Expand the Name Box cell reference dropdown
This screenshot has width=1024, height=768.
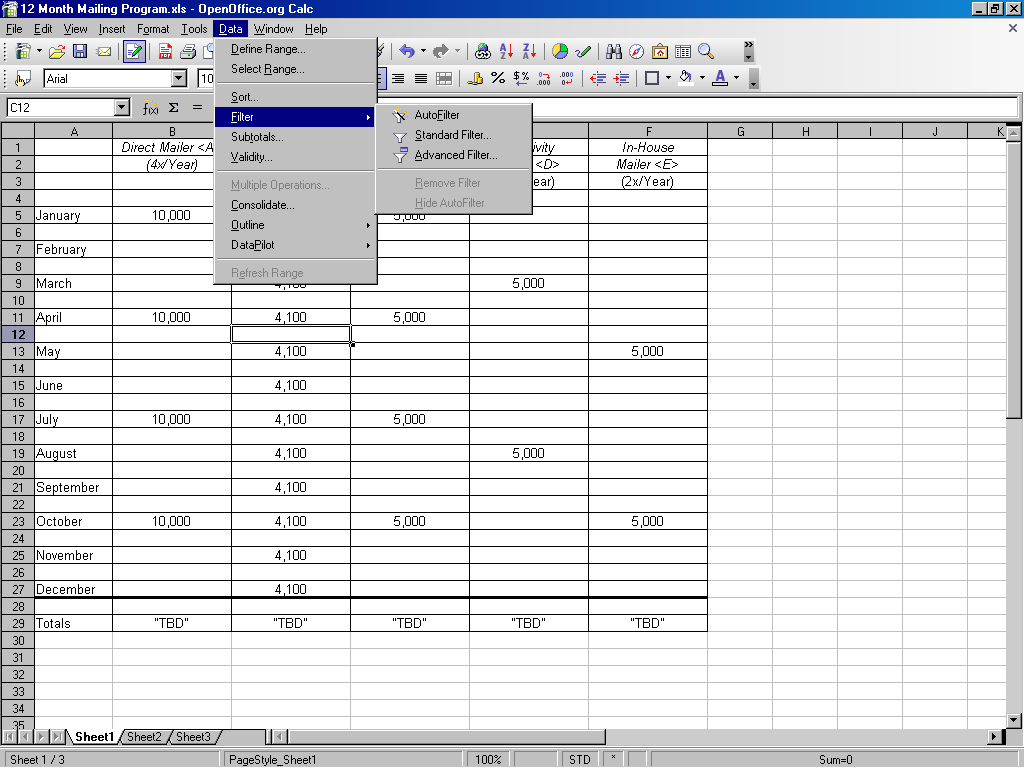coord(122,107)
